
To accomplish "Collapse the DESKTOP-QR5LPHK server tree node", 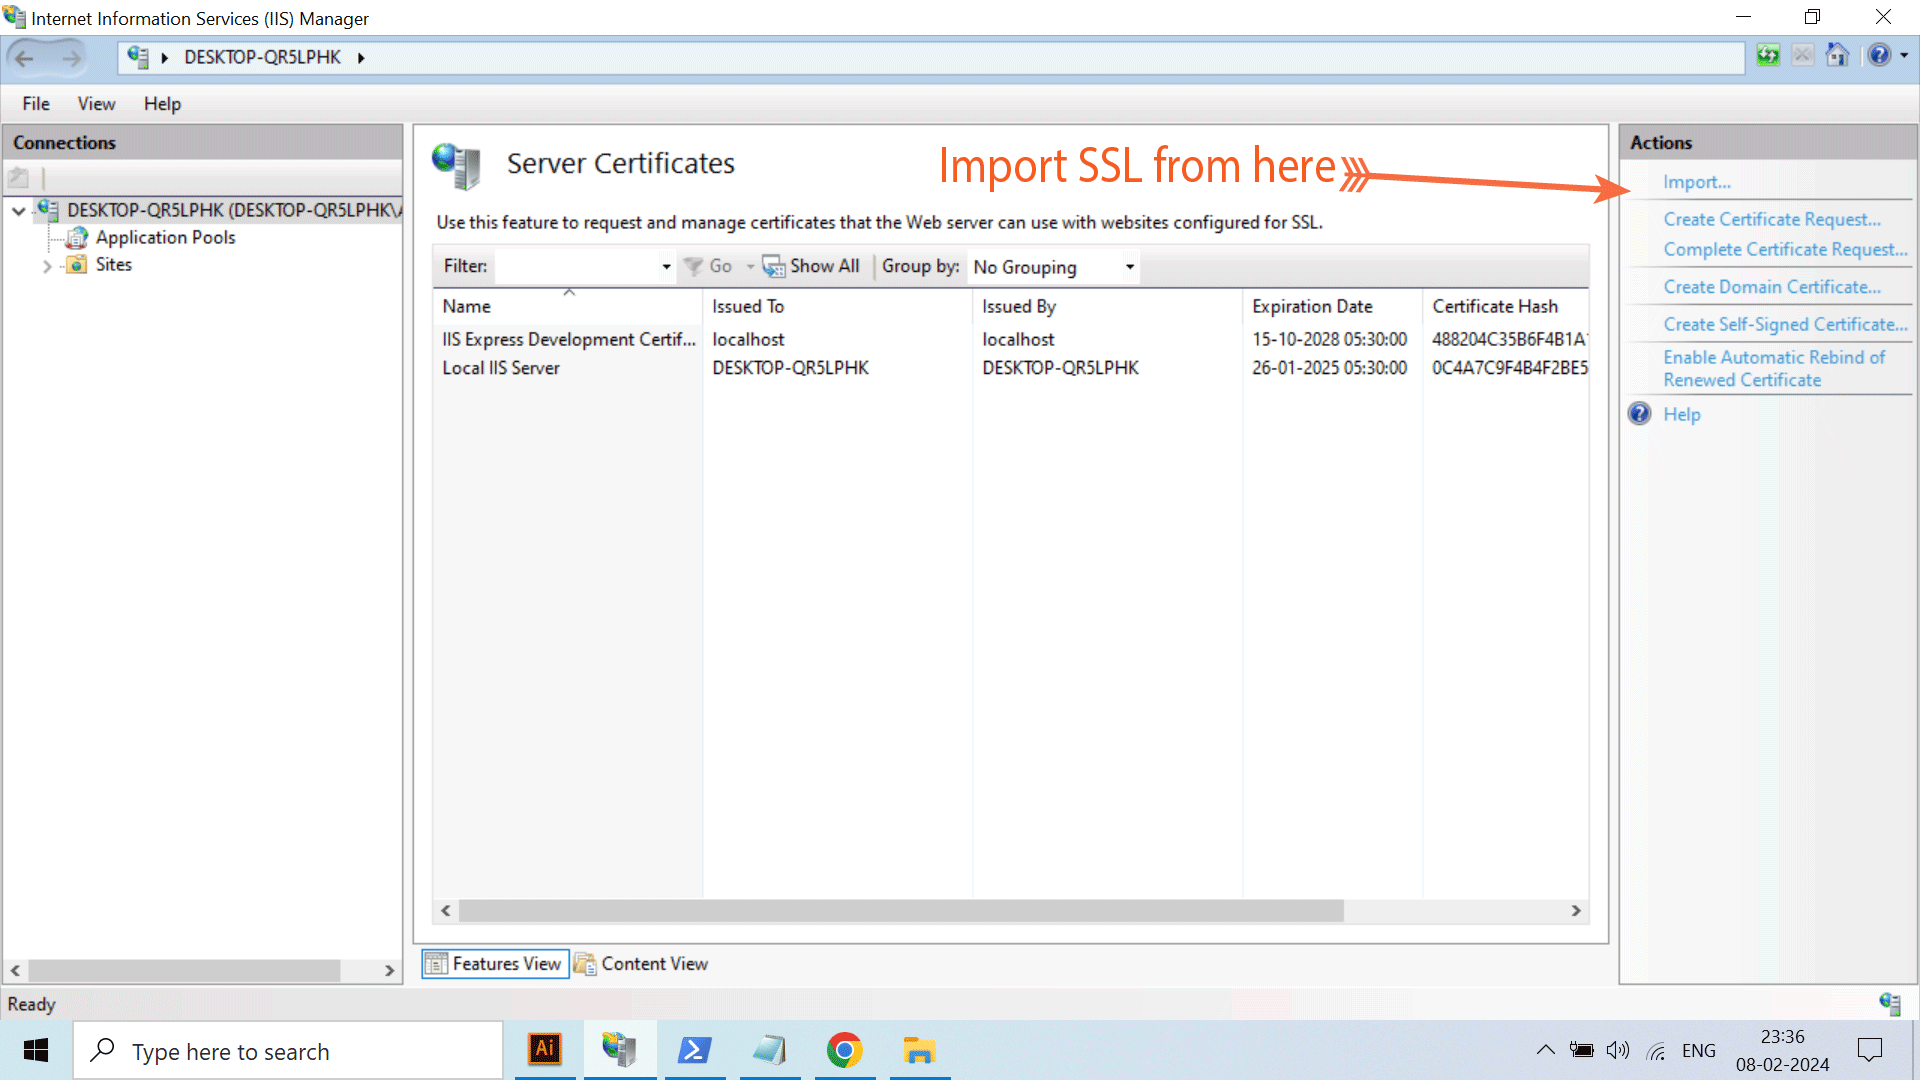I will coord(19,211).
